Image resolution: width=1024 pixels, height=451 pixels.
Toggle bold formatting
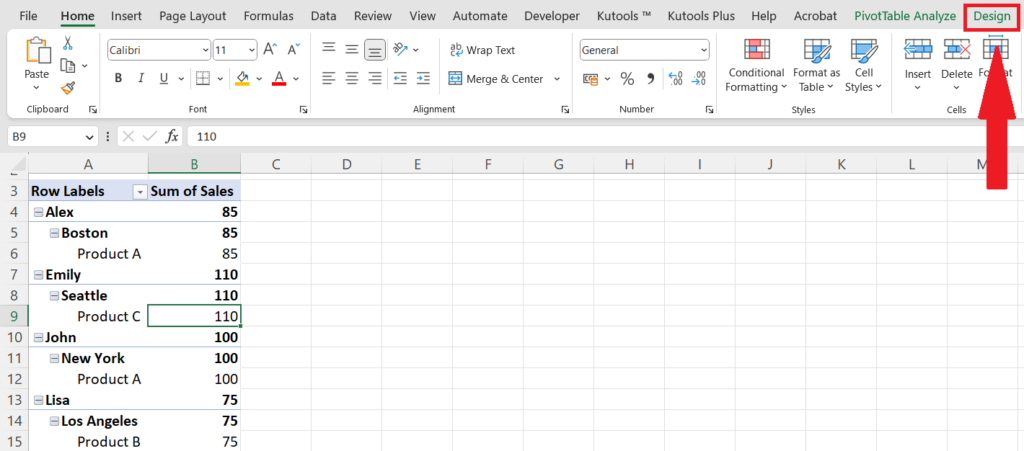118,79
